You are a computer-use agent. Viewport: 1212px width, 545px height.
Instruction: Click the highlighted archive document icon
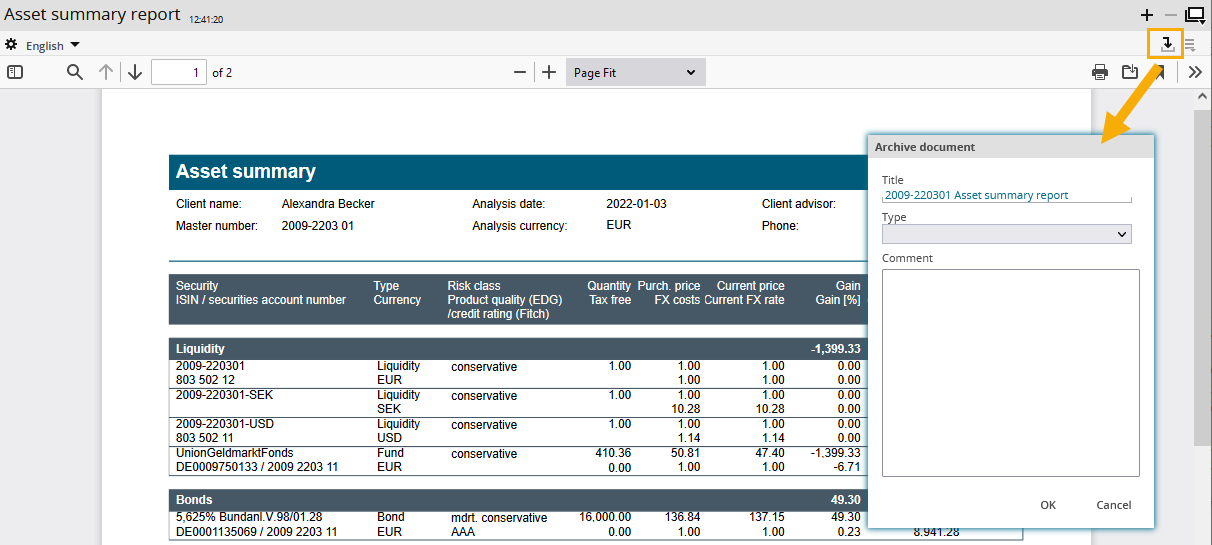(1166, 44)
